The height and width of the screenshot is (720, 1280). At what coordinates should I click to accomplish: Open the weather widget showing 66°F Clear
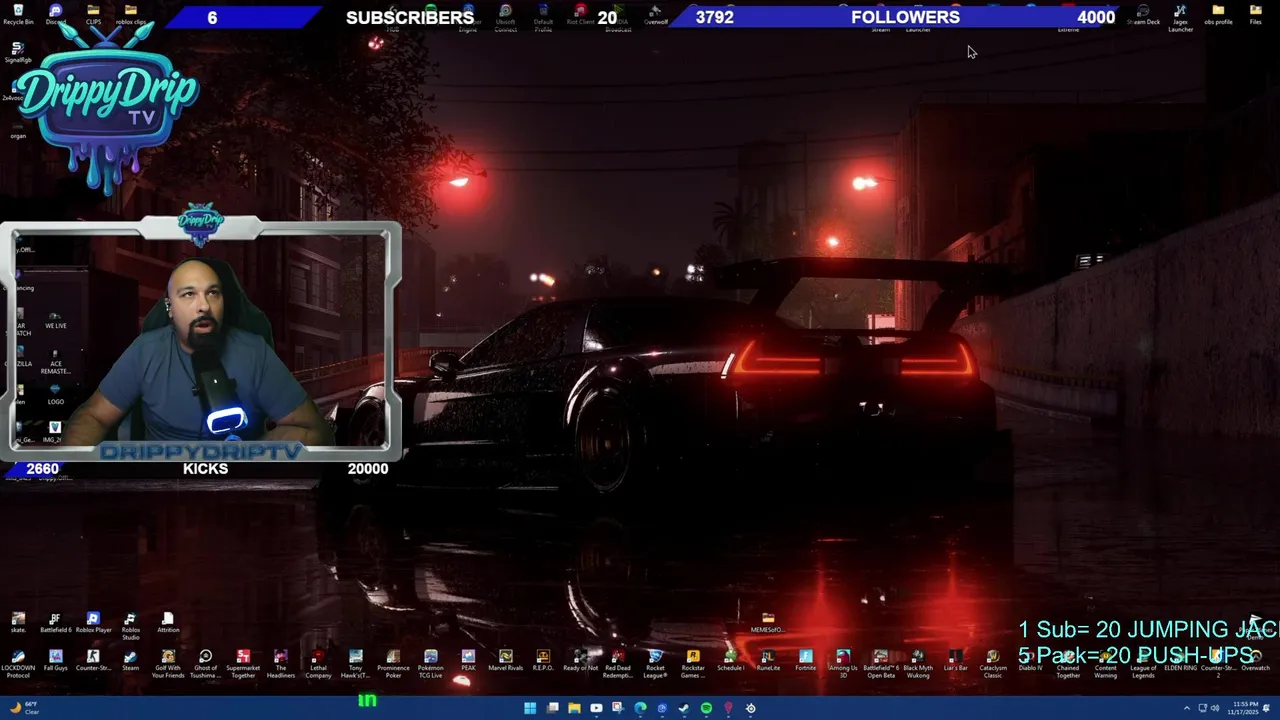25,708
